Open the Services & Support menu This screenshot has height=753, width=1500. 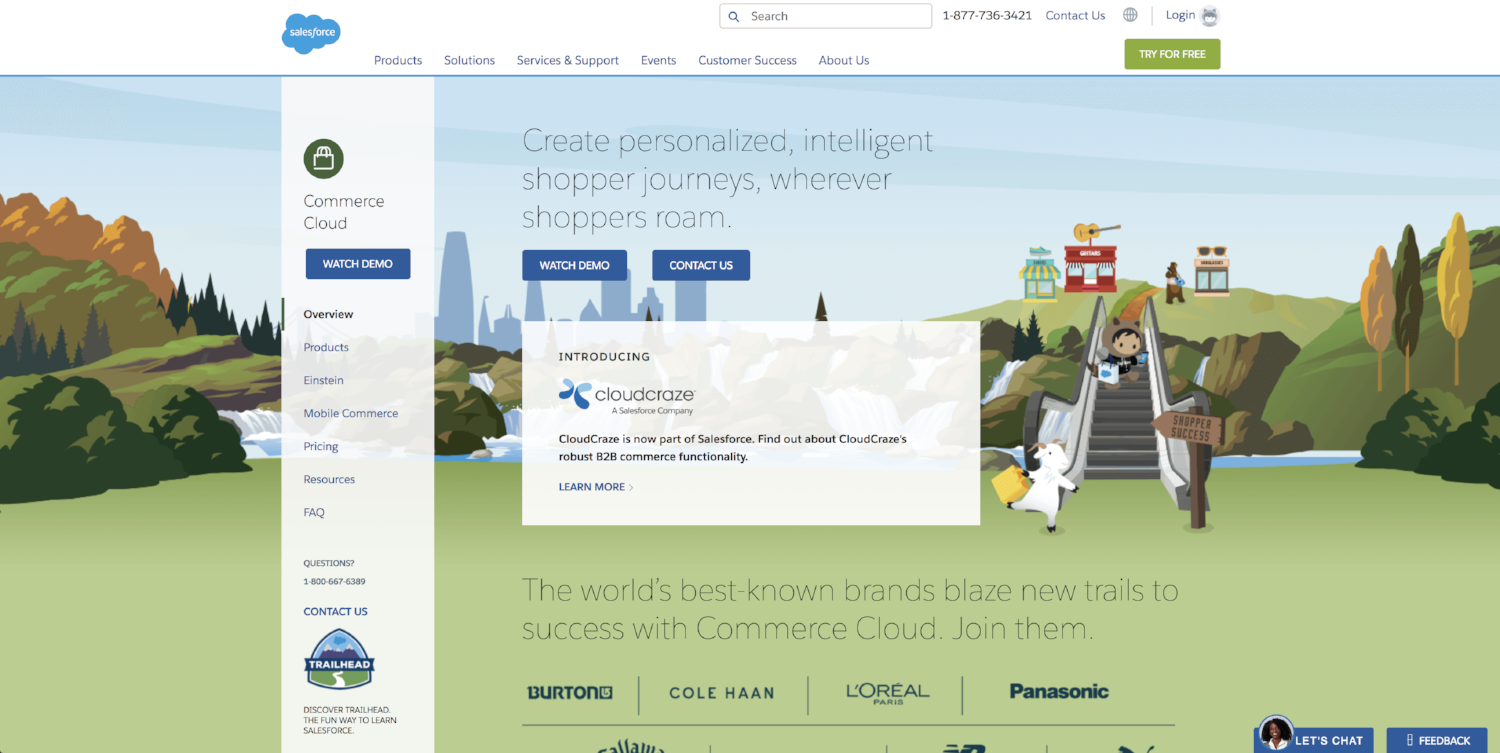(x=567, y=60)
